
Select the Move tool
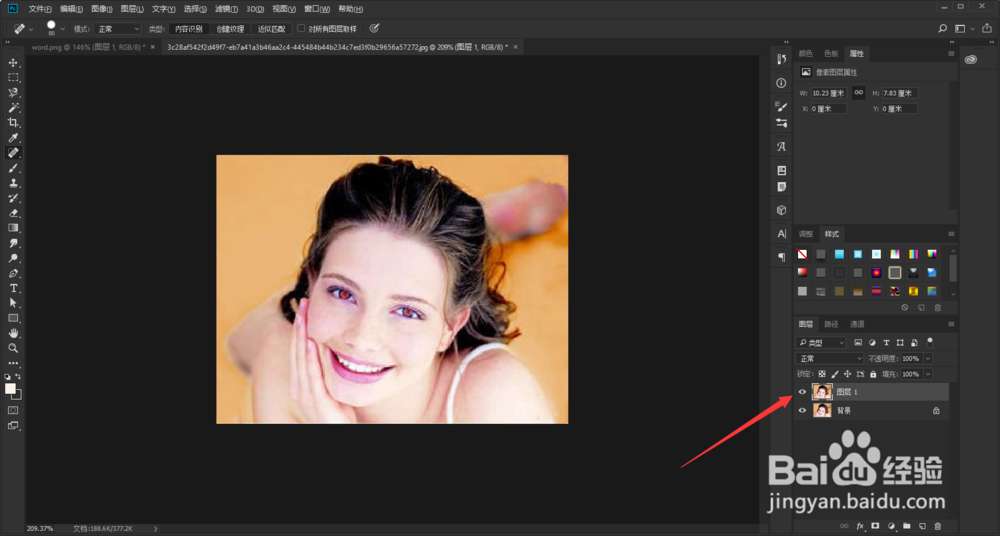13,63
